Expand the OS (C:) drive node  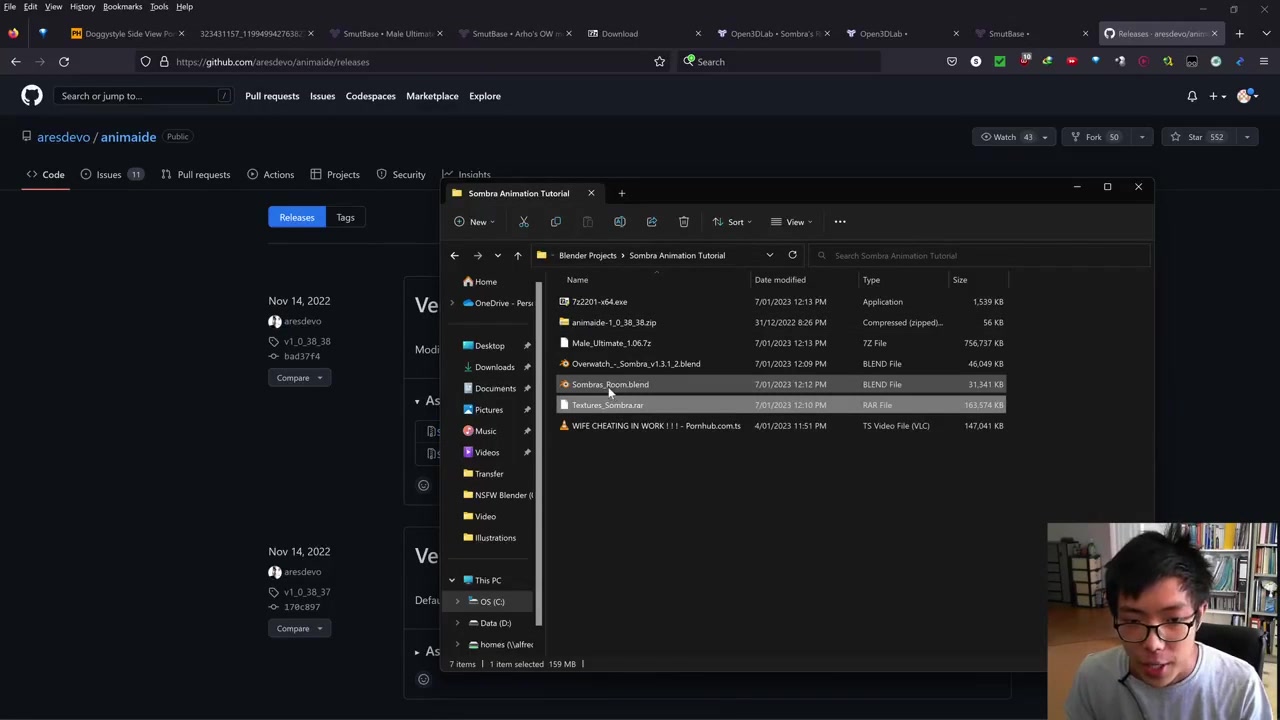[x=457, y=602]
